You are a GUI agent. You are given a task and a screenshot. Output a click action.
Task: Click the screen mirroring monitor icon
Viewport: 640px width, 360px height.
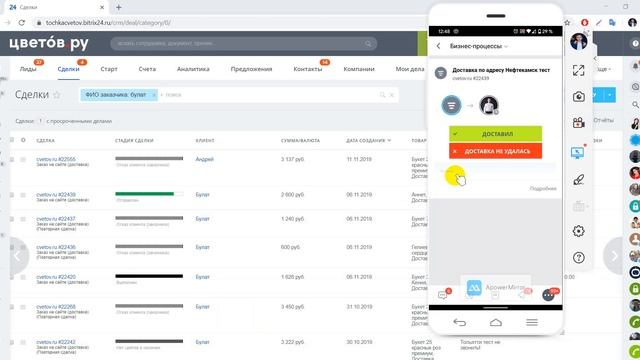578,153
